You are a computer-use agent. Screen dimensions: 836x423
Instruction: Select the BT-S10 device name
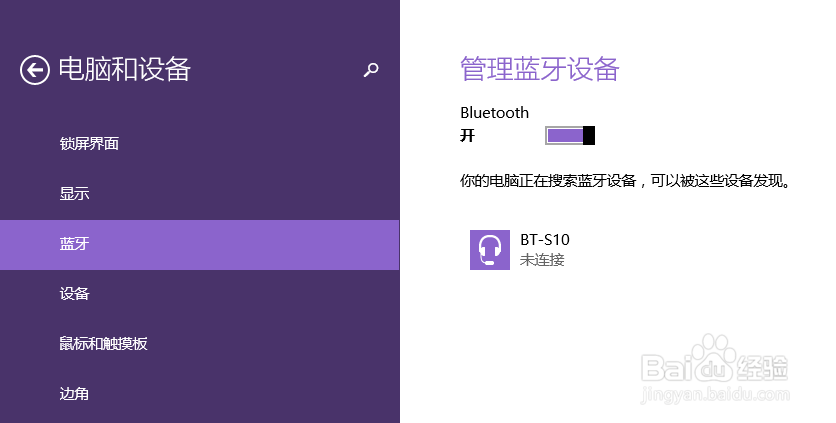click(545, 240)
